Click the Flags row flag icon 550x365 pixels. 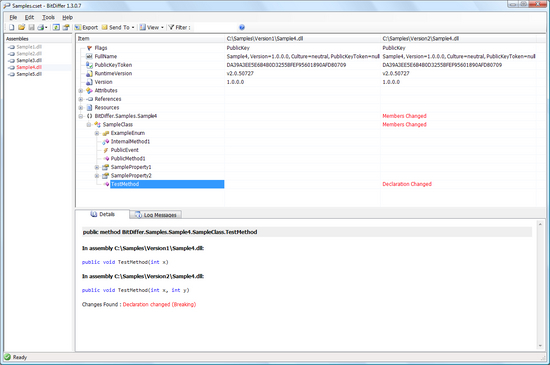(89, 48)
